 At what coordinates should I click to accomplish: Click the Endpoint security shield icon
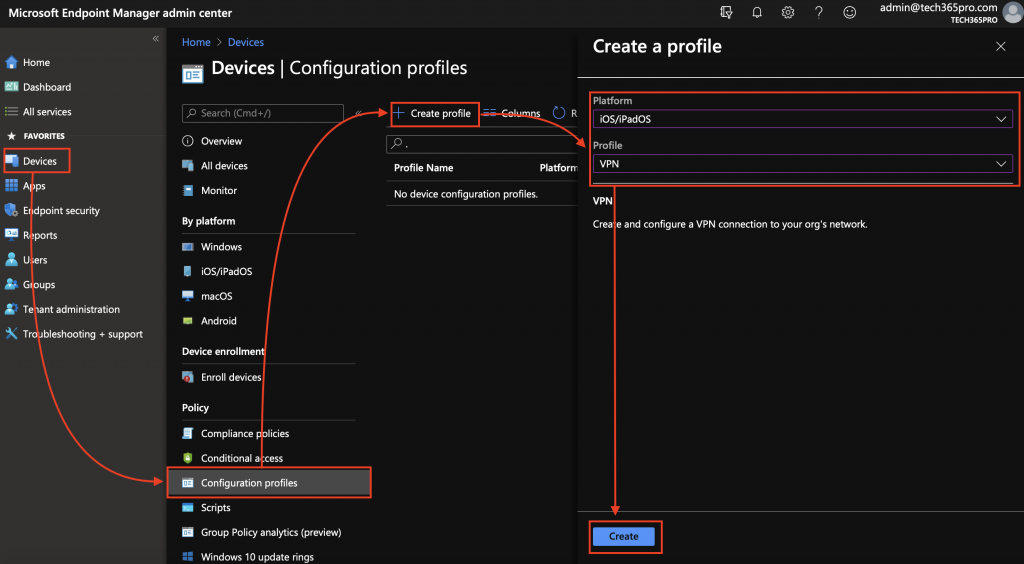tap(12, 211)
